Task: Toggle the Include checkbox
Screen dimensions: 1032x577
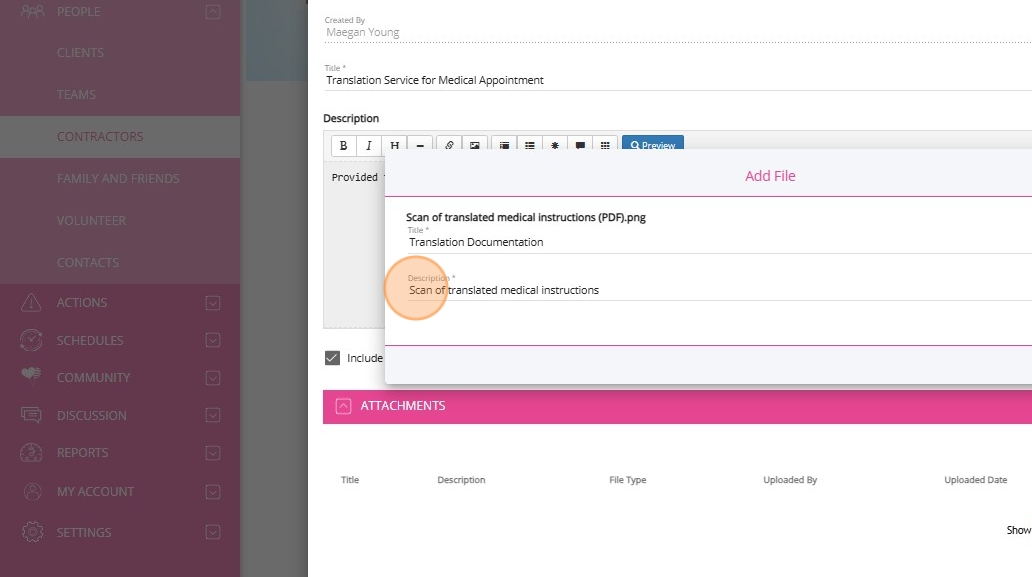Action: [x=332, y=358]
